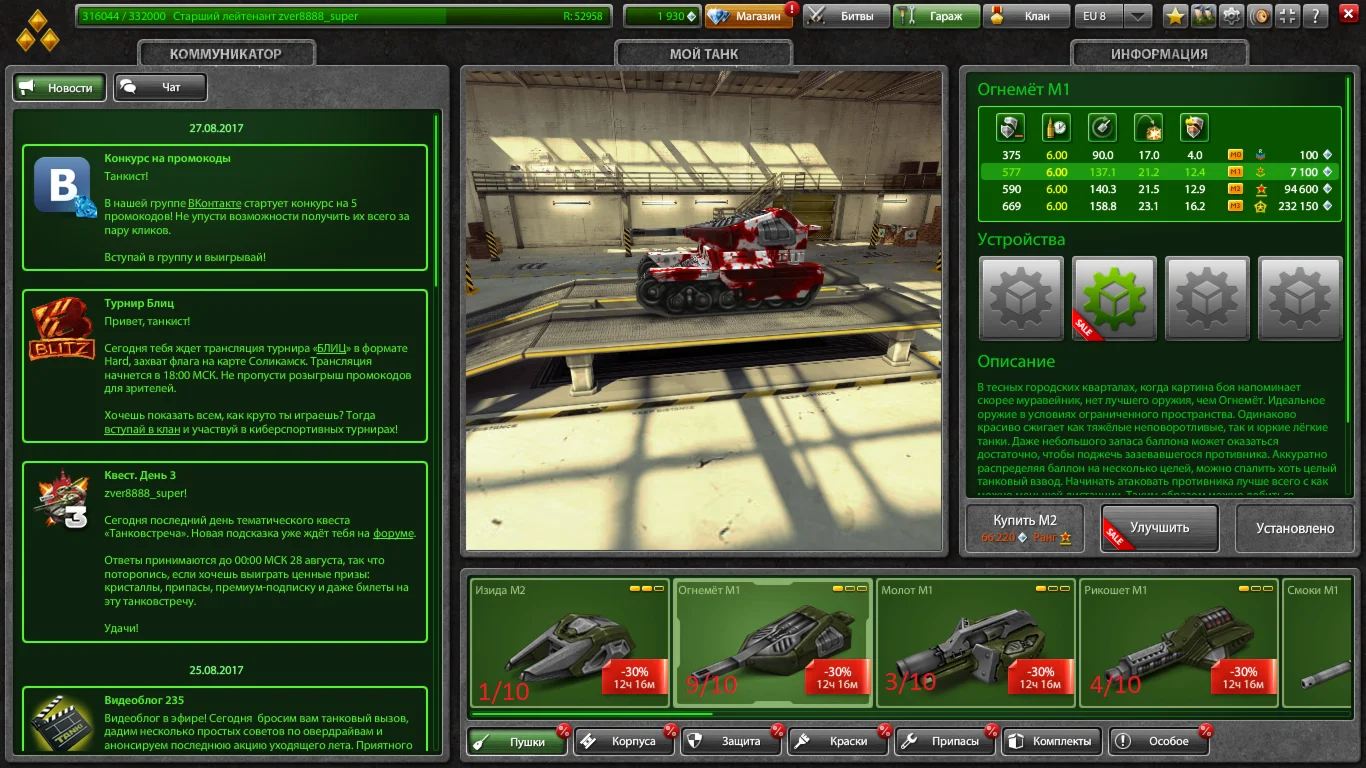Click the M2 modification badge
The image size is (1366, 768).
click(x=1235, y=189)
